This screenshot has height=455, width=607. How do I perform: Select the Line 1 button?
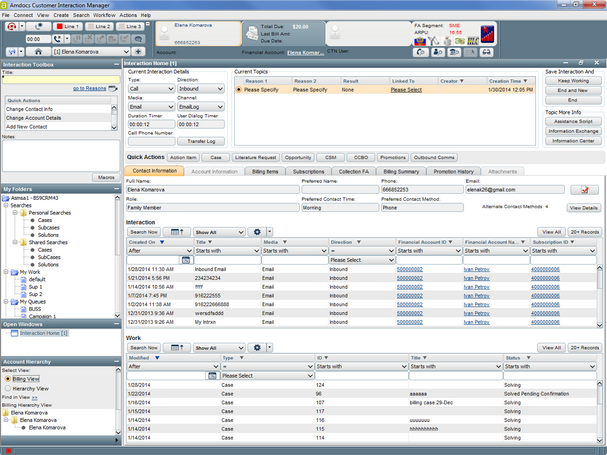(x=68, y=26)
